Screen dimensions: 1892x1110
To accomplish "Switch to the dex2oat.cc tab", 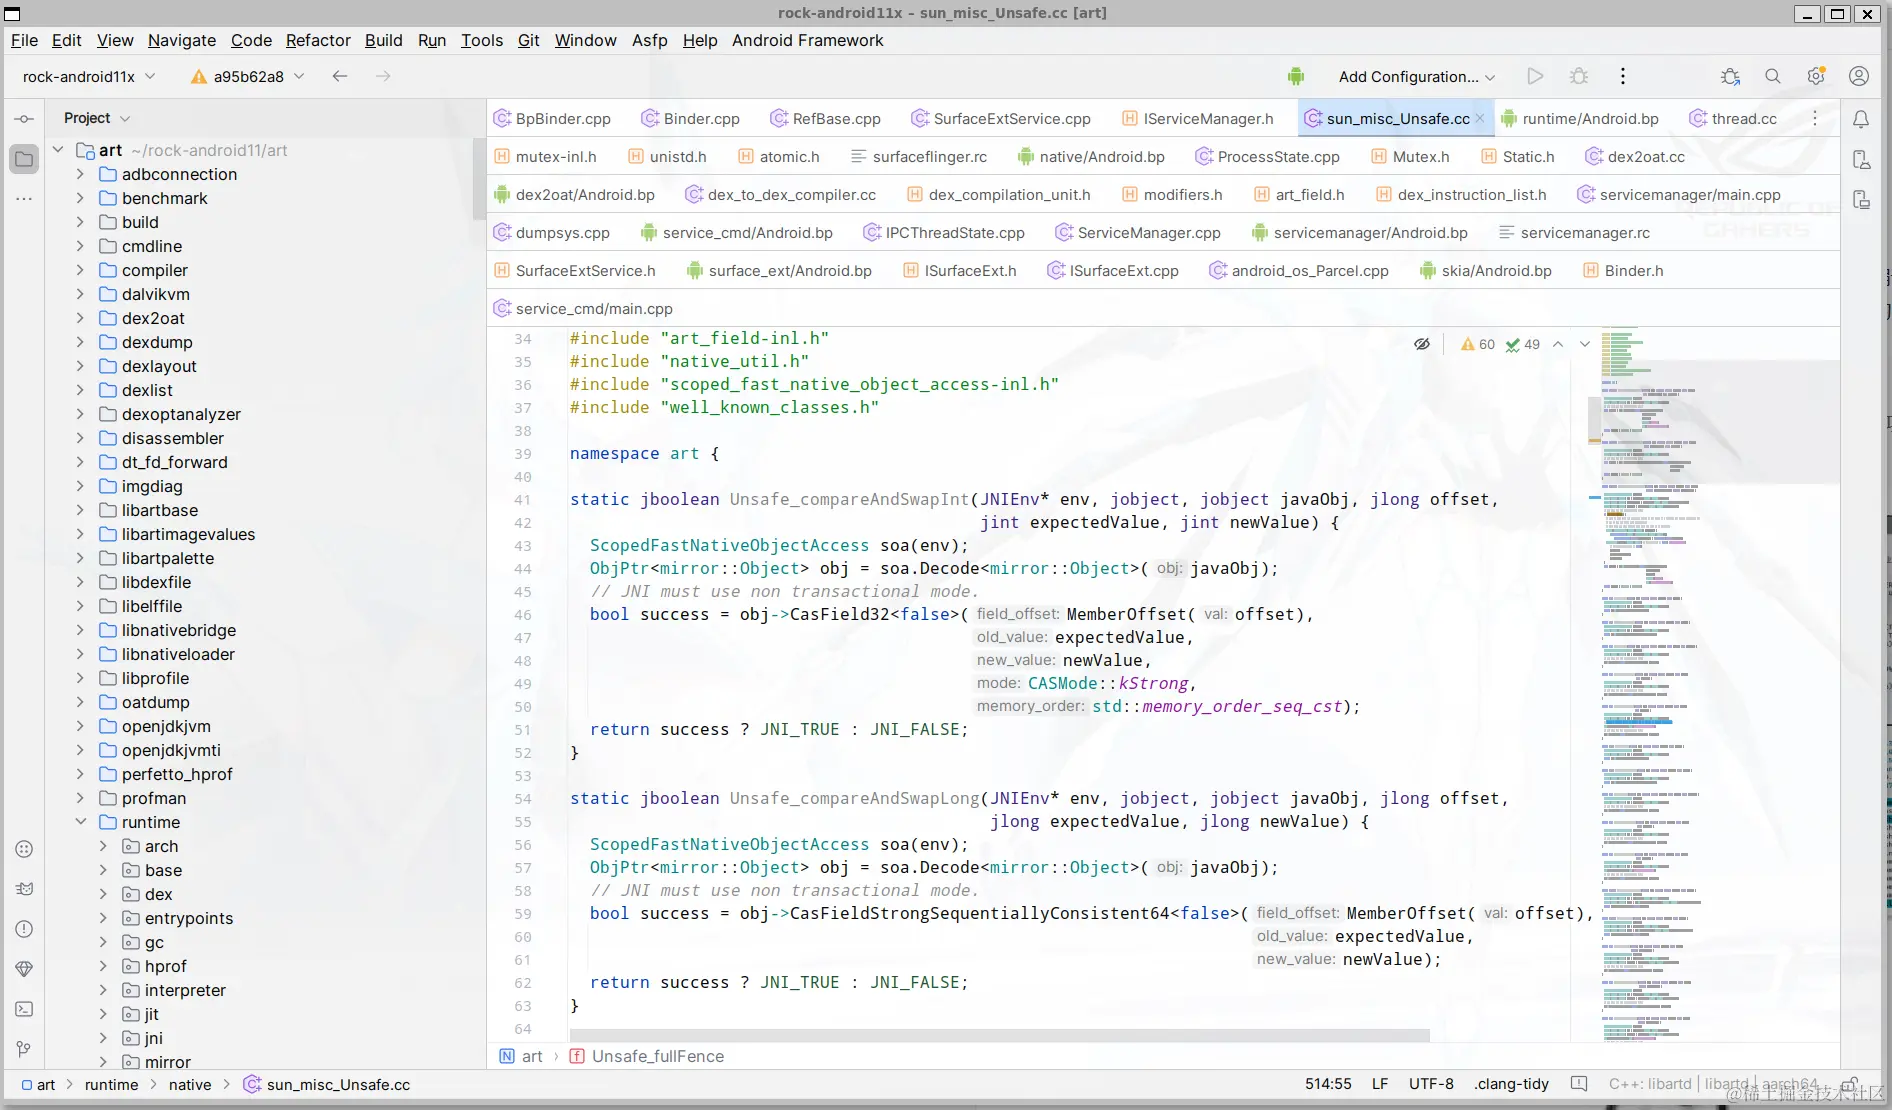I will click(x=1635, y=156).
